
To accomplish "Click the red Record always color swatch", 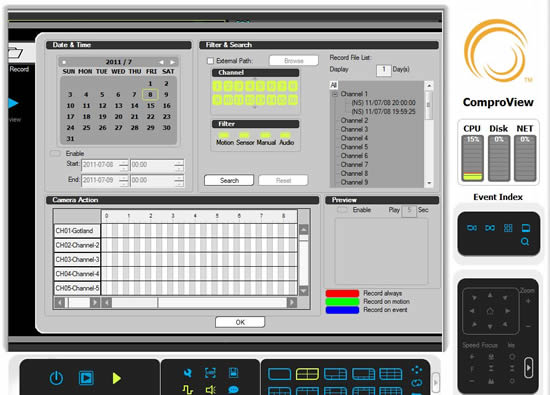I will (x=342, y=293).
